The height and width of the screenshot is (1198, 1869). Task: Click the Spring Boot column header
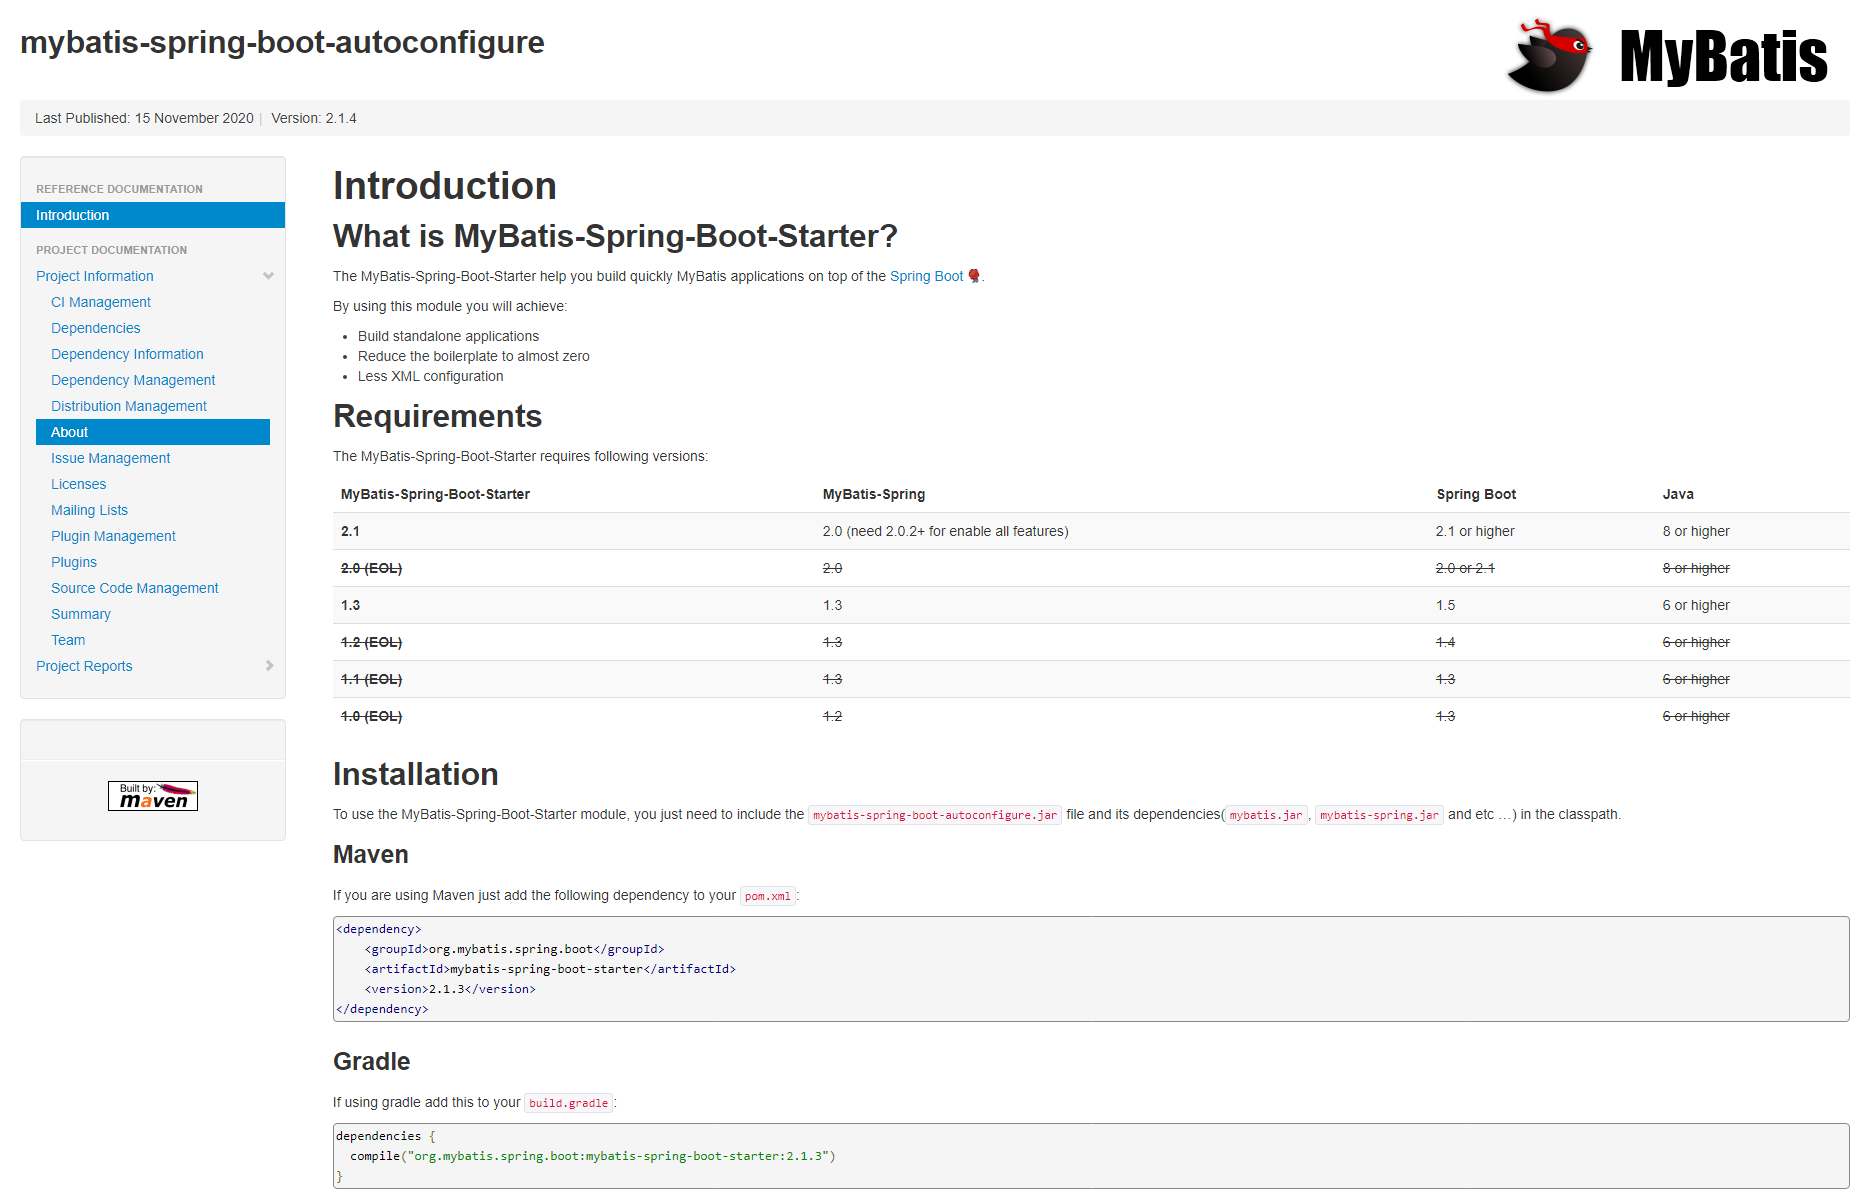1476,494
